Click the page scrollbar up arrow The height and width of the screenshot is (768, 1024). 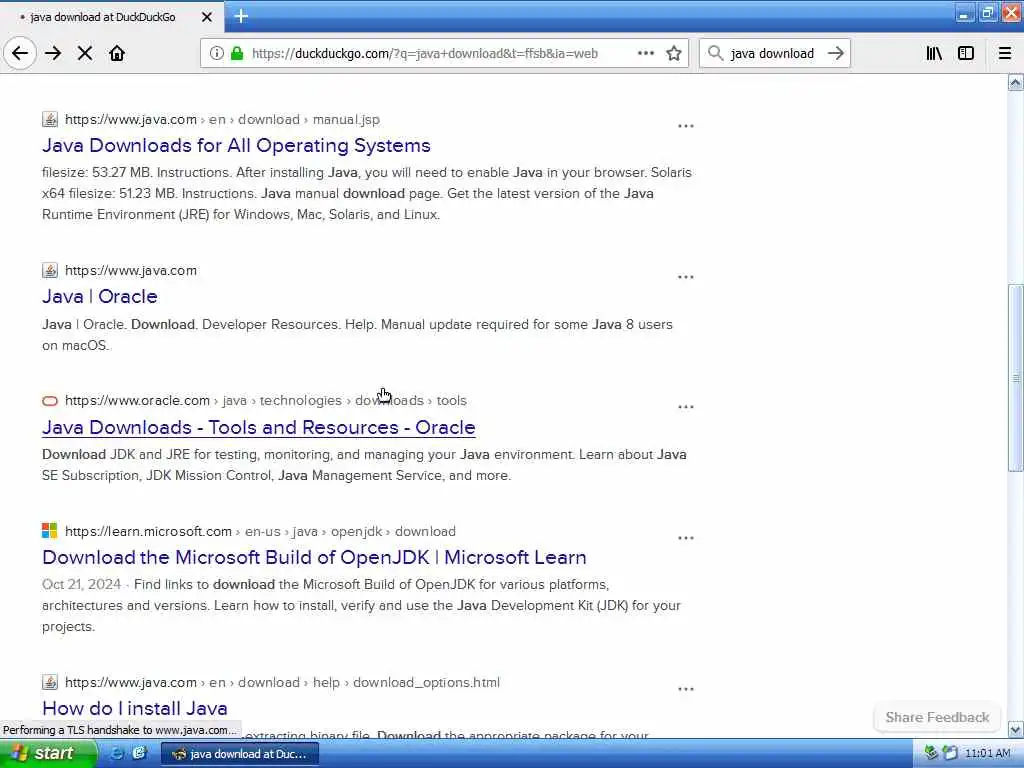click(1015, 82)
